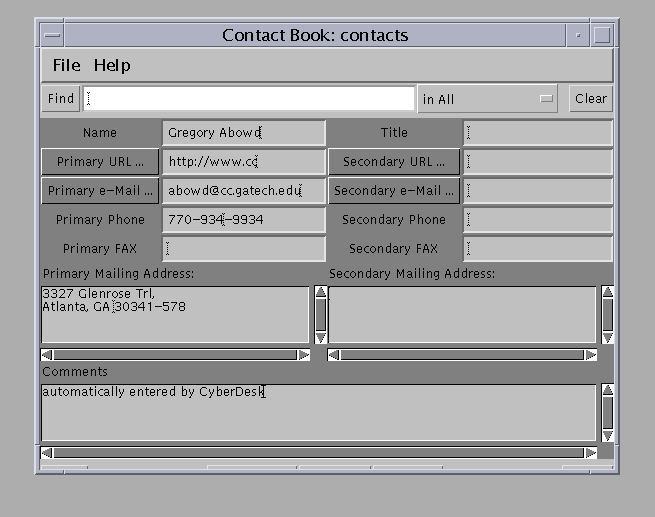This screenshot has width=655, height=517.
Task: Open the Help menu
Action: 112,66
